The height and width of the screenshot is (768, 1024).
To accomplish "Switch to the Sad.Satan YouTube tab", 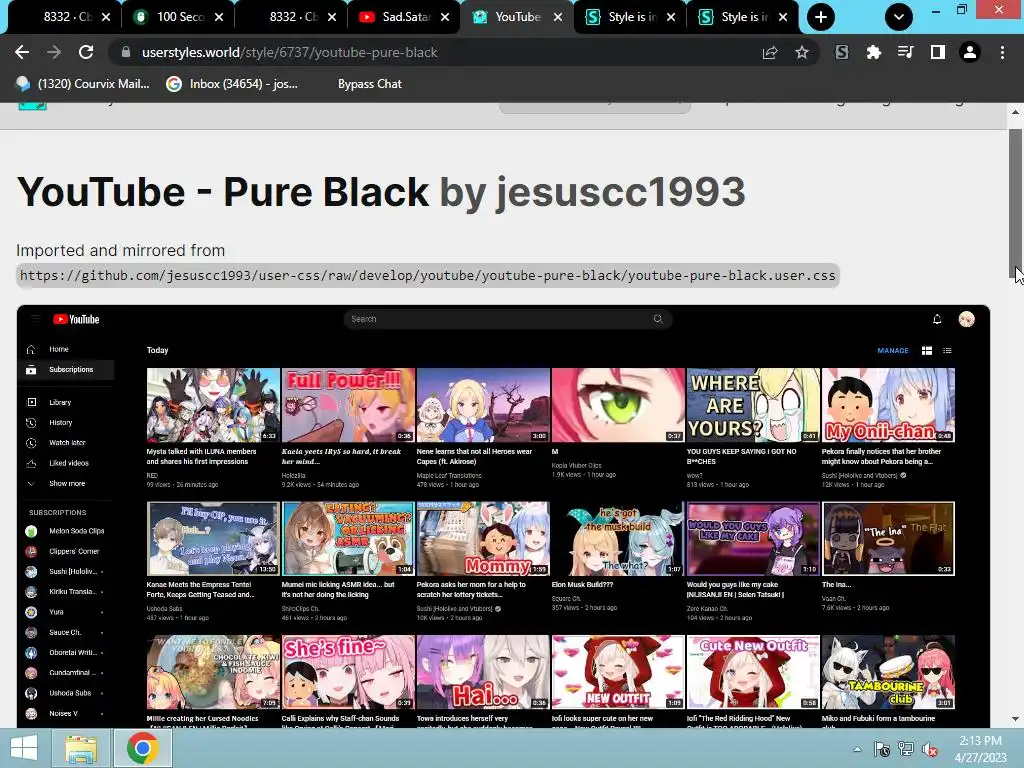I will [404, 17].
